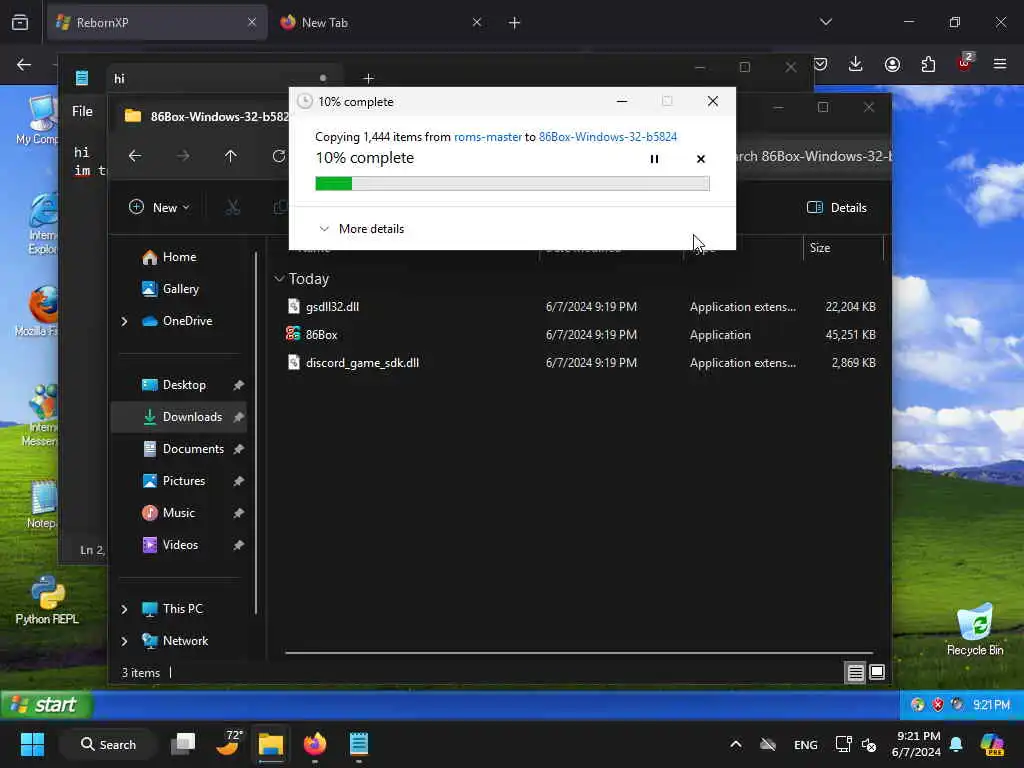Sort files by Size column
Screen dimensions: 1024x768
tap(842, 248)
